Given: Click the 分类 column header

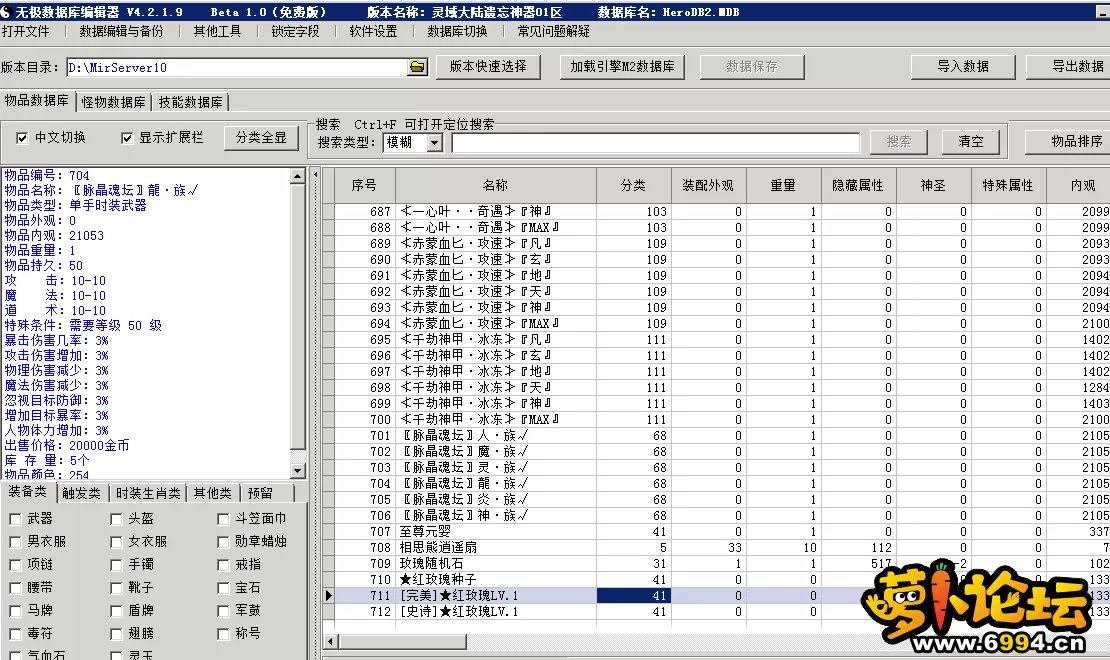Looking at the screenshot, I should [634, 186].
